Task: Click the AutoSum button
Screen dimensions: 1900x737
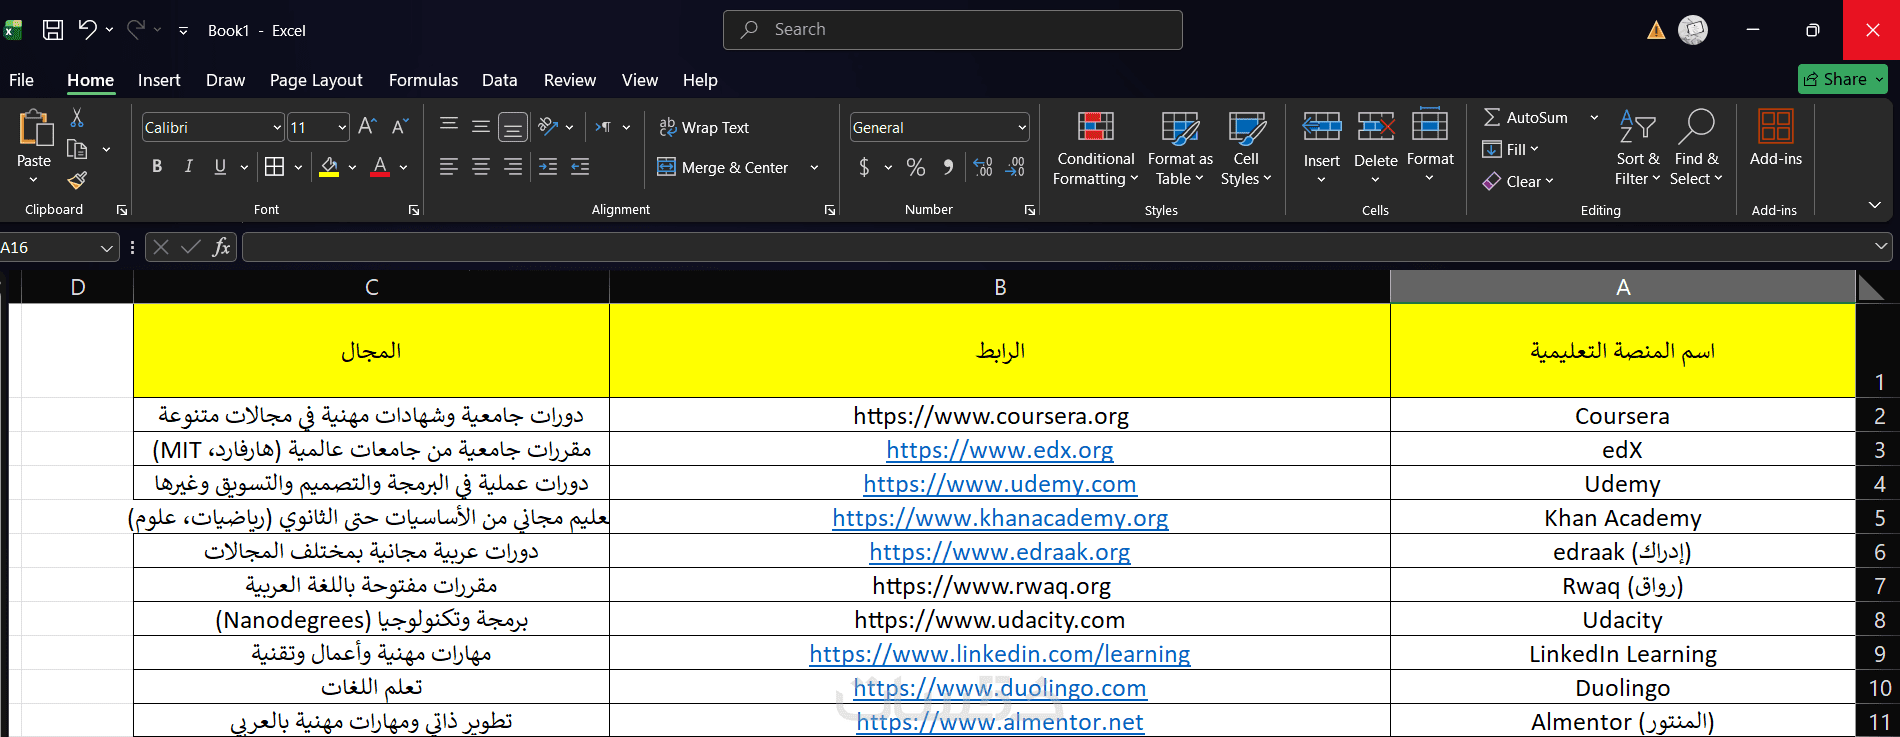Action: click(x=1525, y=117)
